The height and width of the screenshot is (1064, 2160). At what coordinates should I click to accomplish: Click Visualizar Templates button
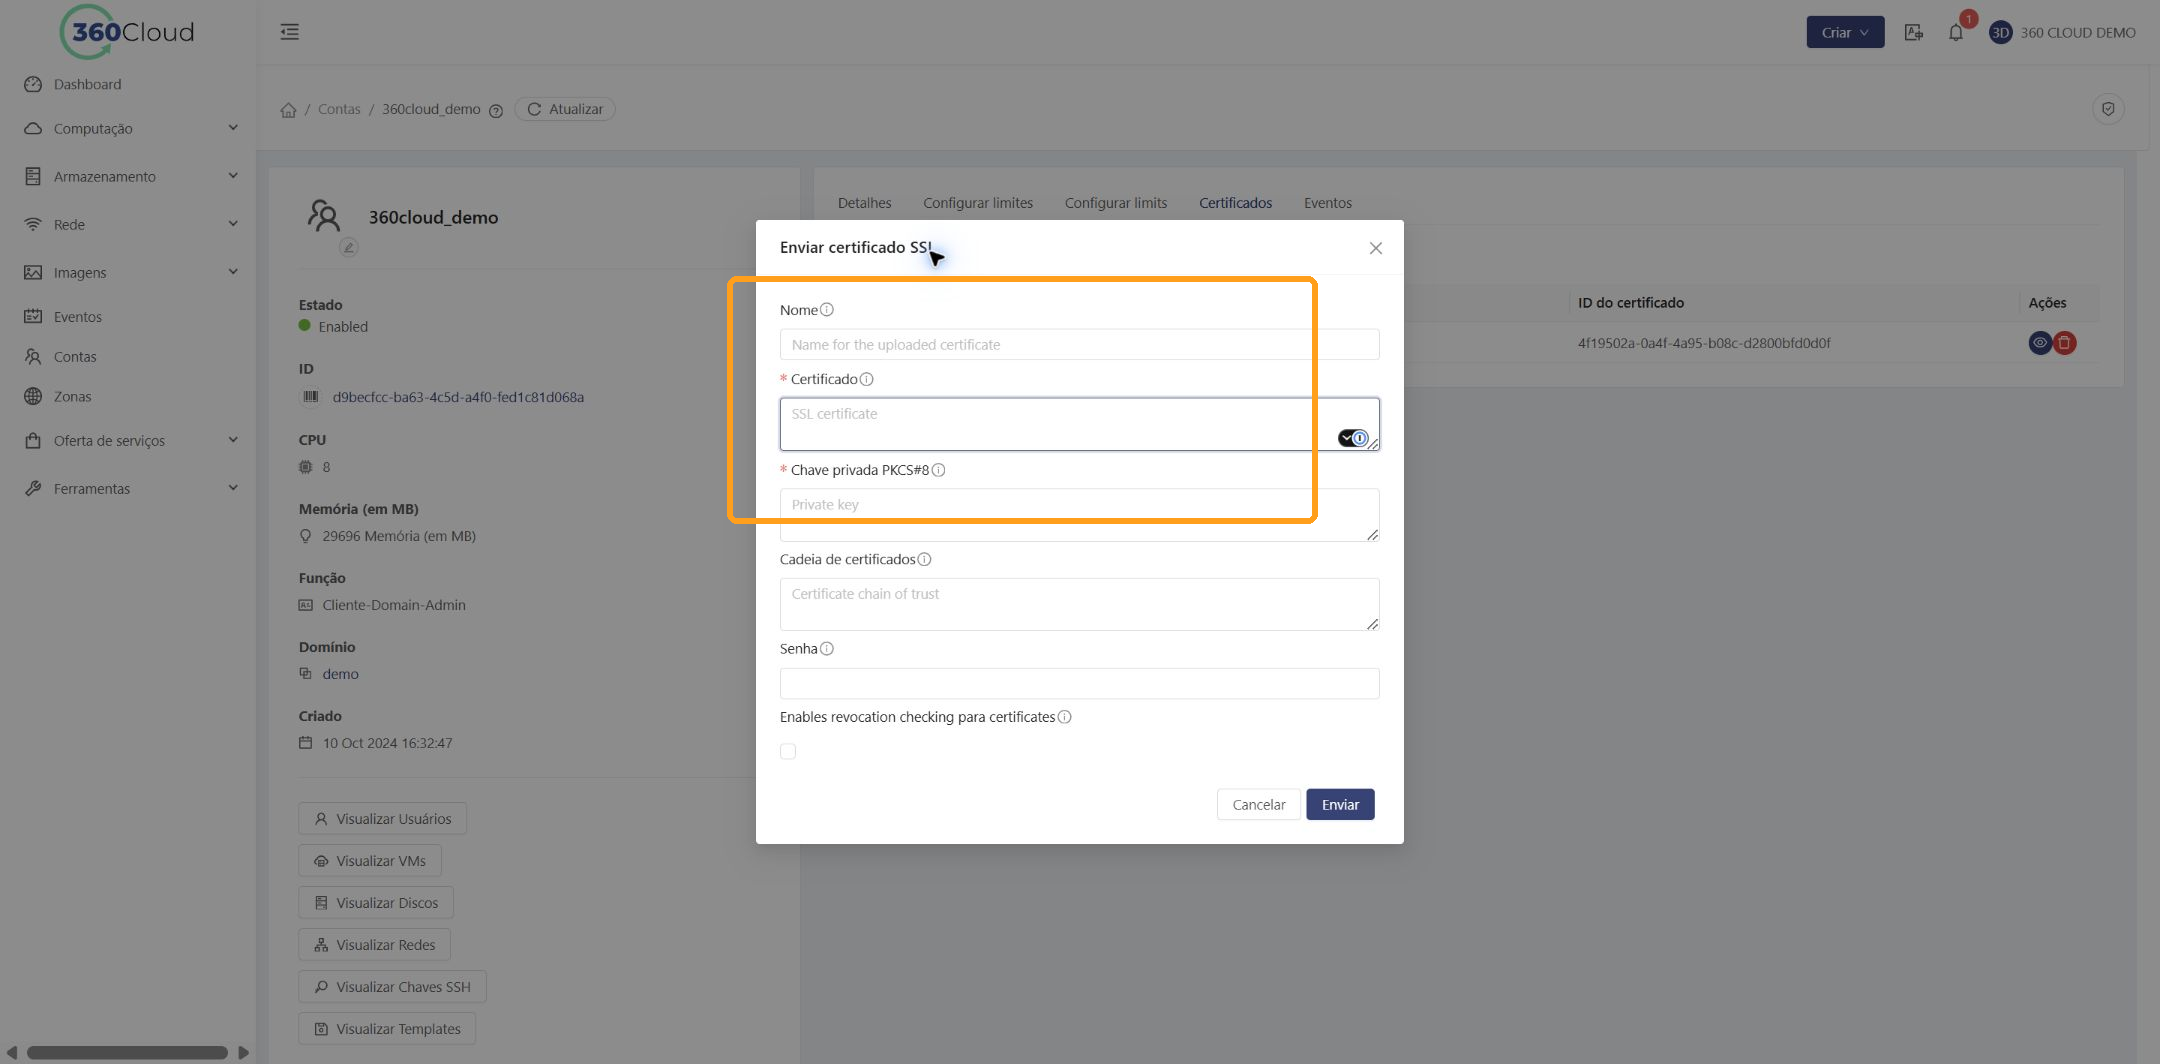click(387, 1028)
